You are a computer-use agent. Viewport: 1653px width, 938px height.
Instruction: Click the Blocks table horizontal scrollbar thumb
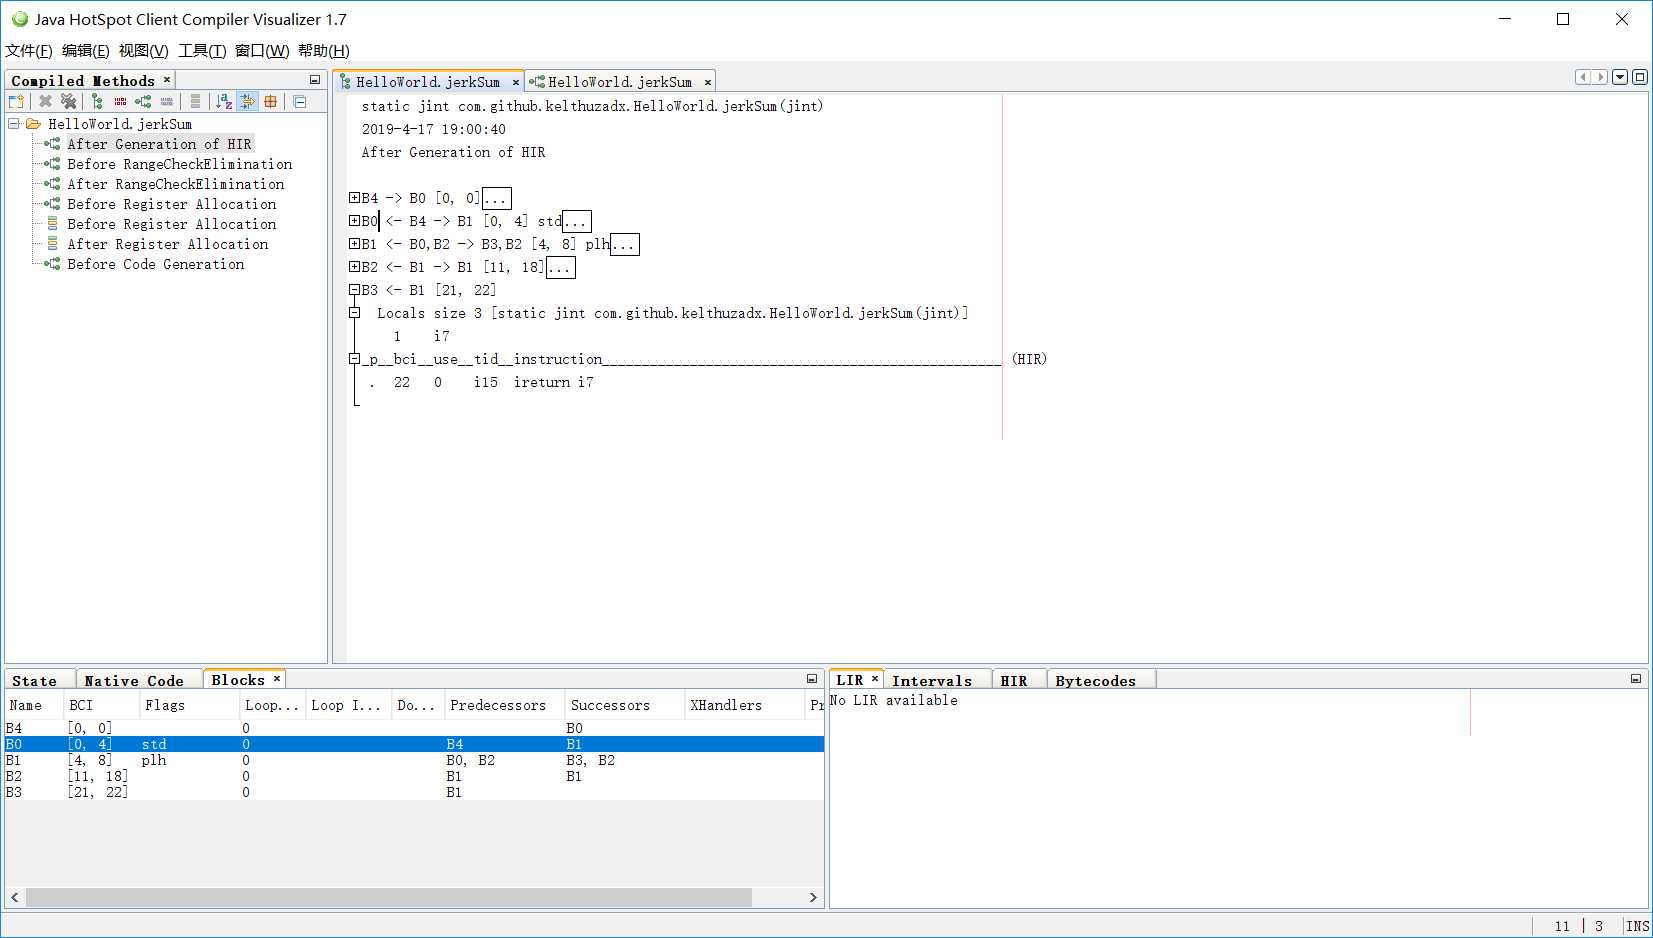(389, 898)
